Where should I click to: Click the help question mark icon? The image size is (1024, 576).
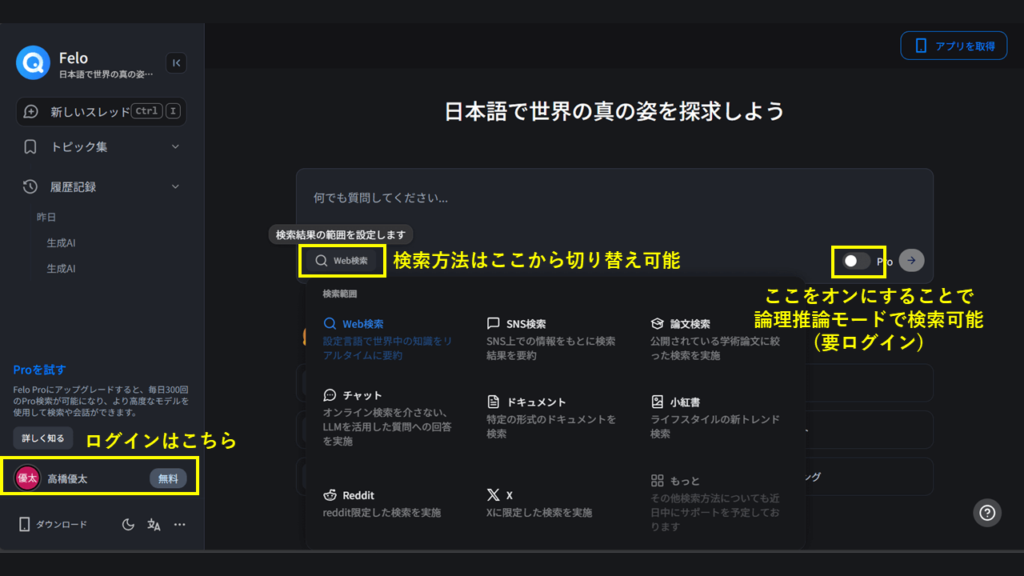987,512
